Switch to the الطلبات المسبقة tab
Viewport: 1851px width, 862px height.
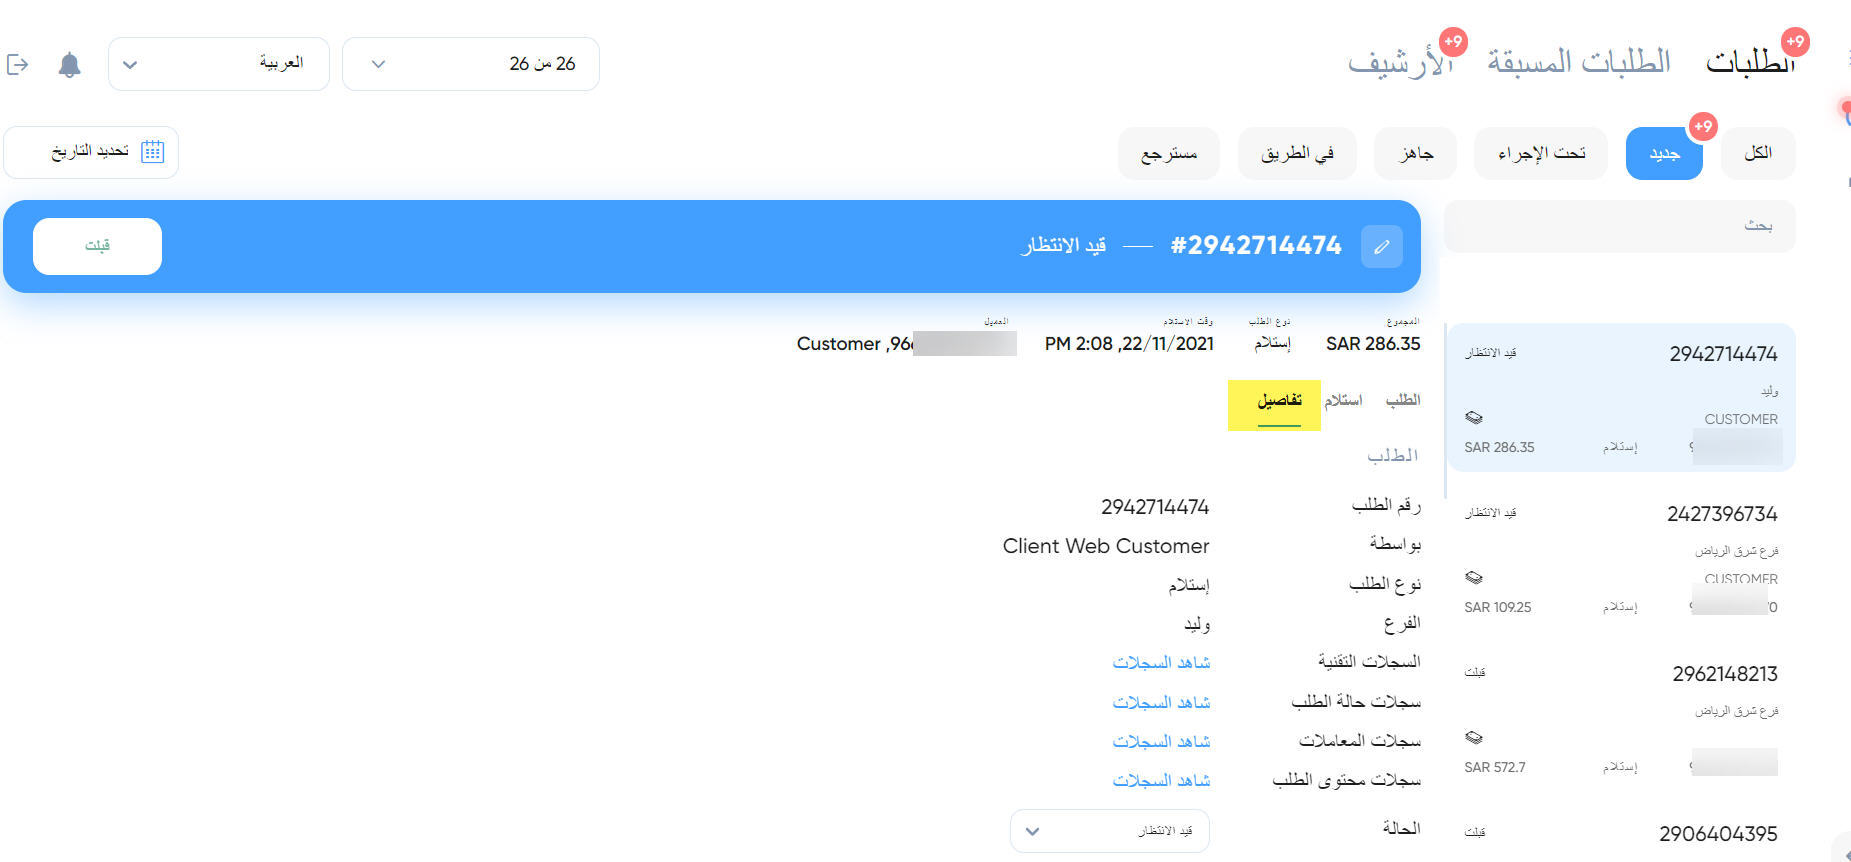[1579, 62]
